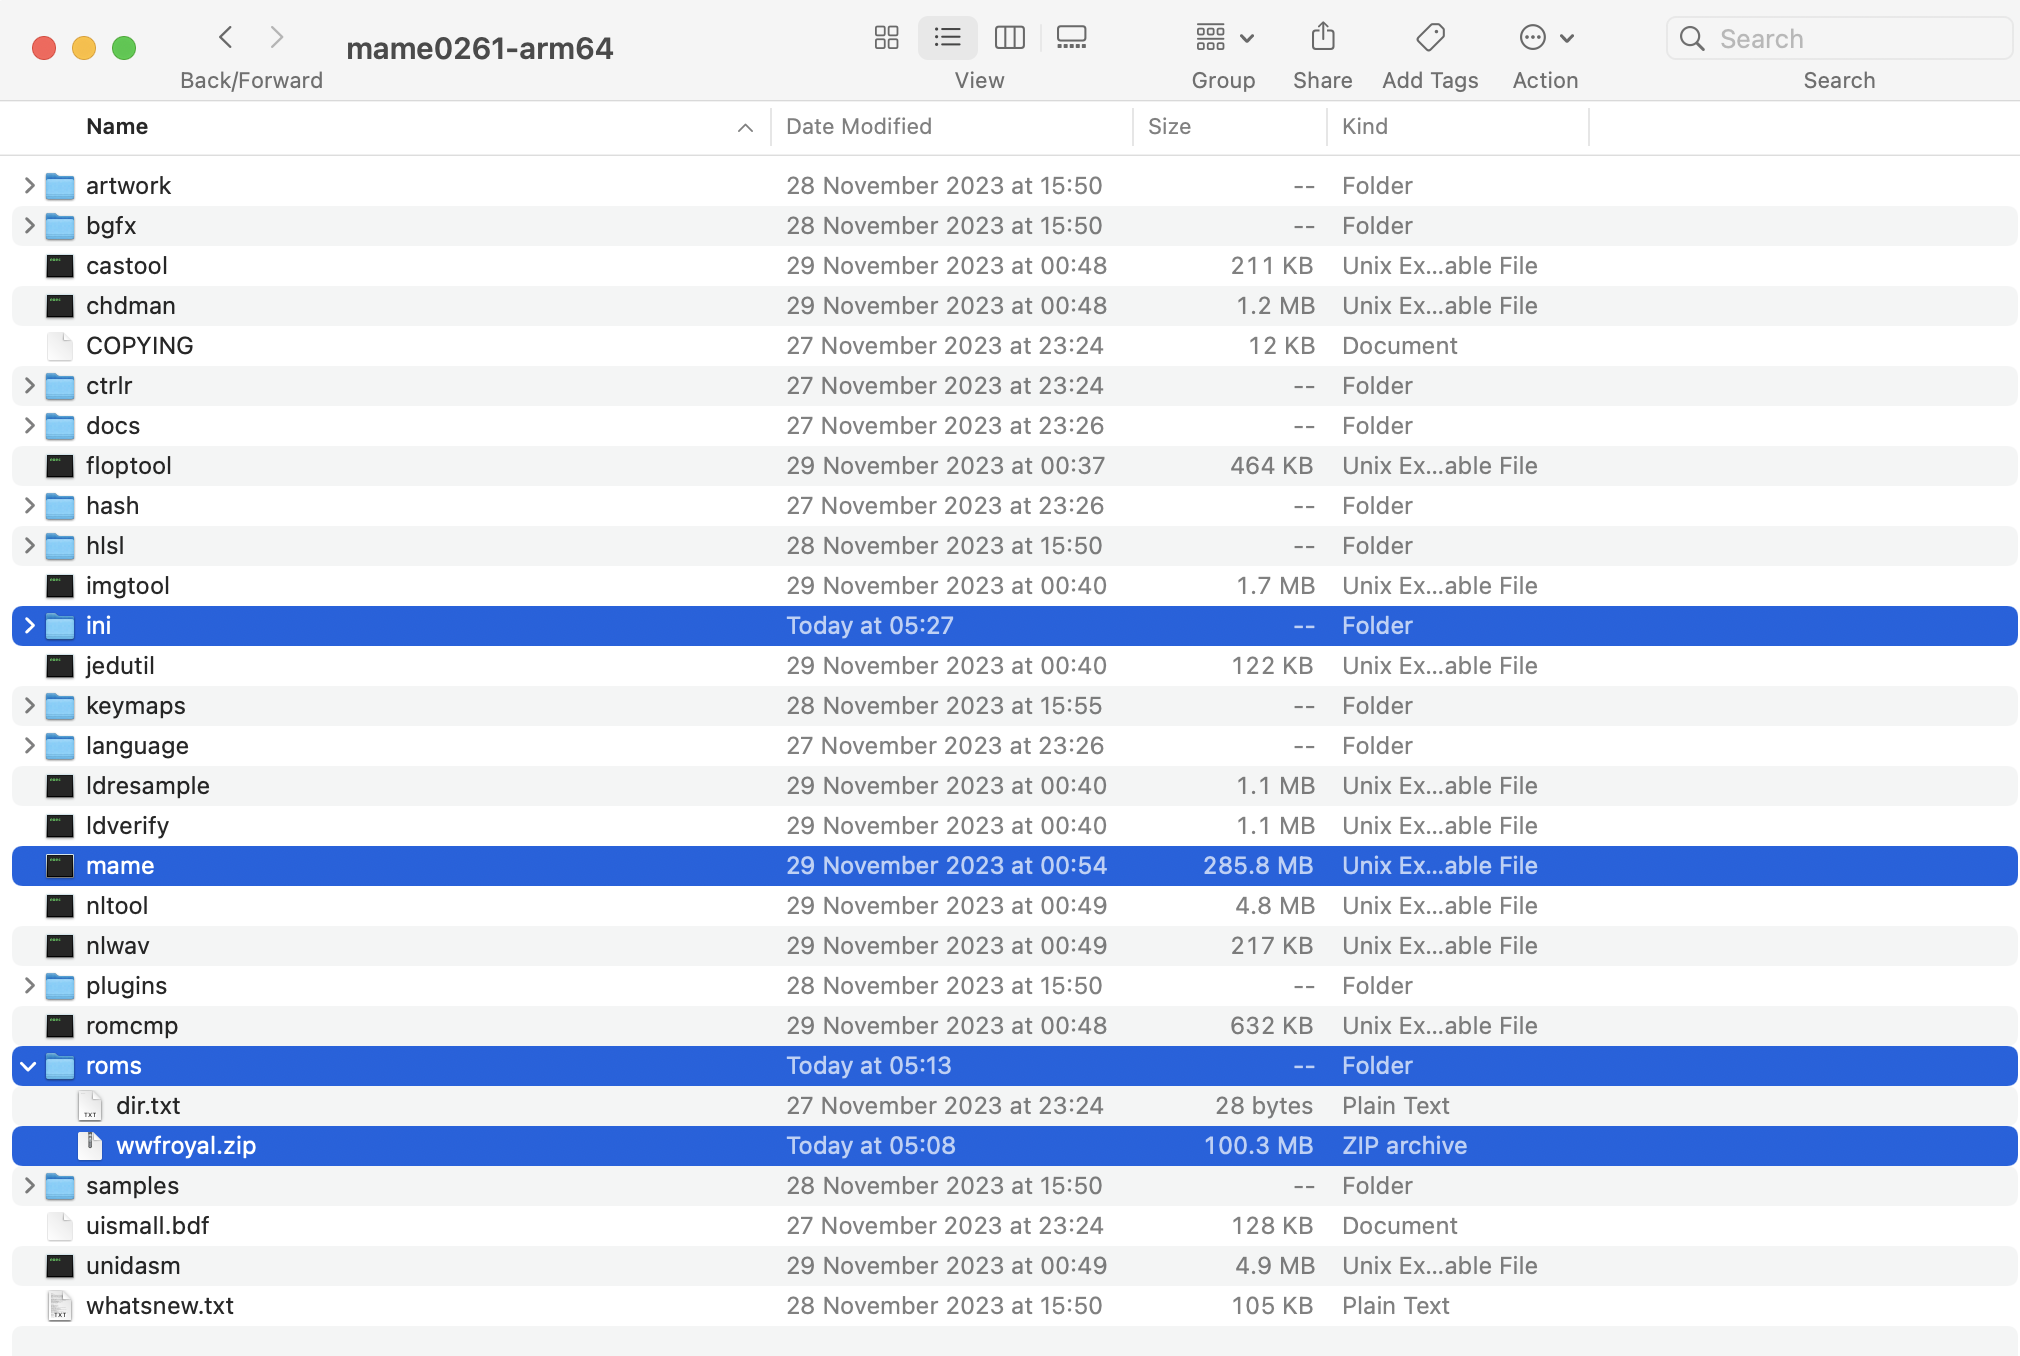
Task: Select the castool executable icon
Action: point(60,266)
